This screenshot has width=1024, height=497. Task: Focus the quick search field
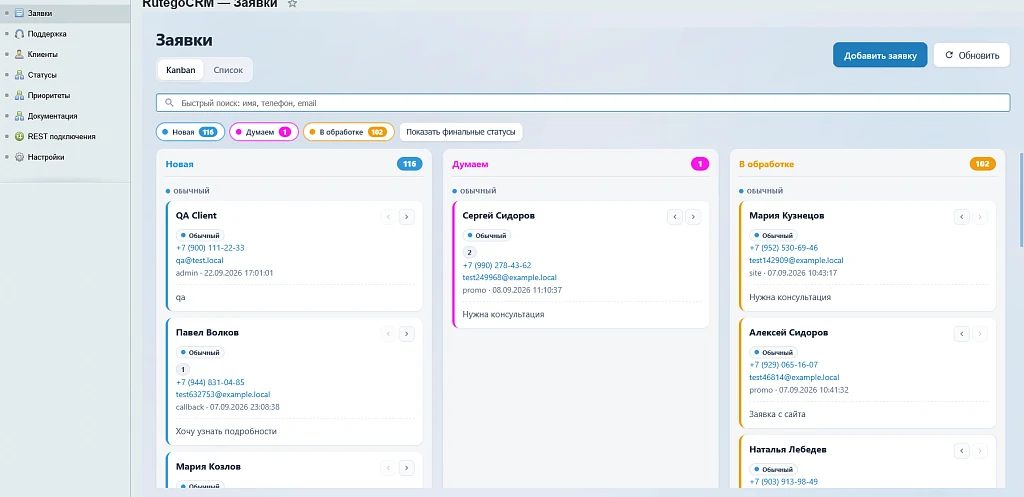pyautogui.click(x=583, y=103)
